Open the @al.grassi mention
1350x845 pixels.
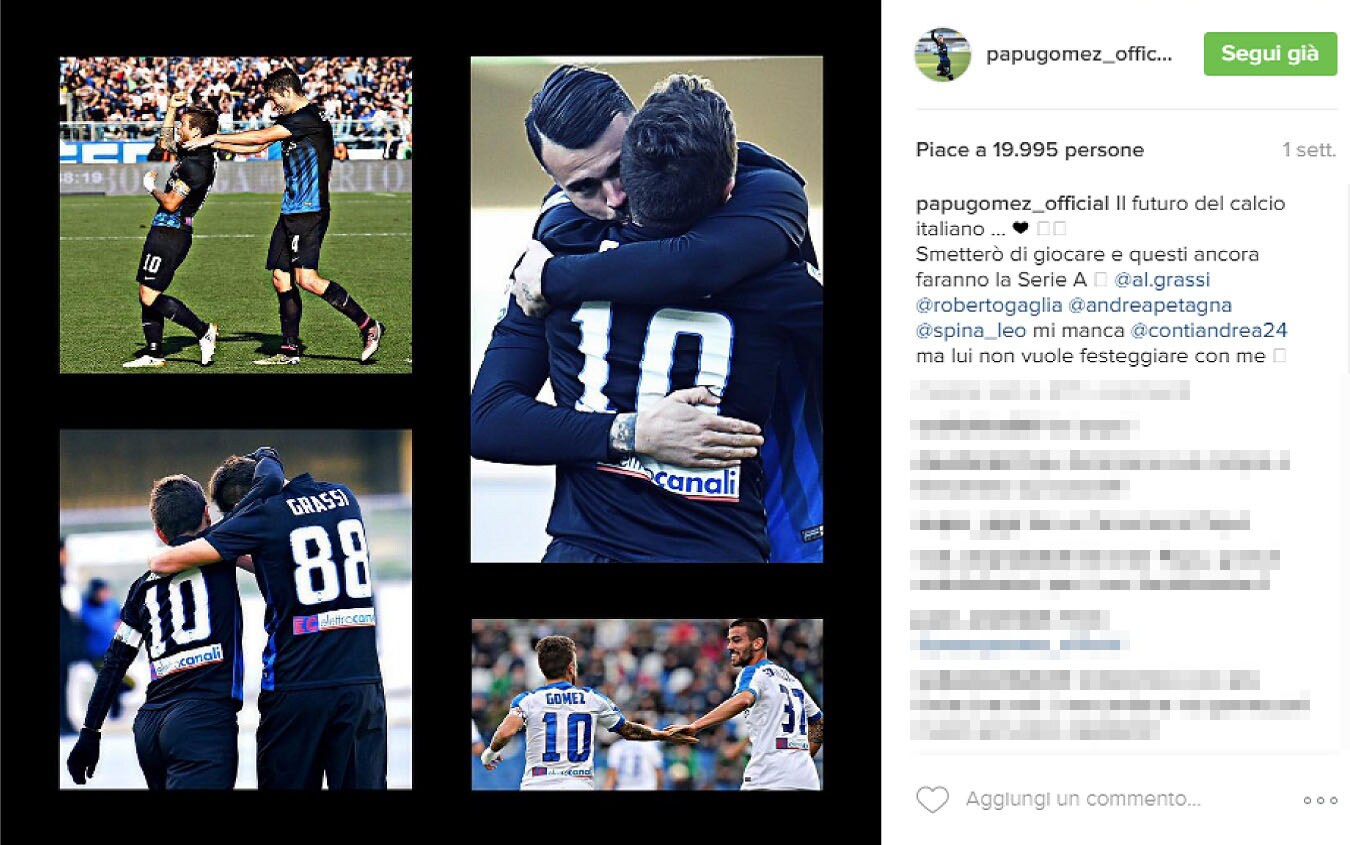coord(1162,280)
